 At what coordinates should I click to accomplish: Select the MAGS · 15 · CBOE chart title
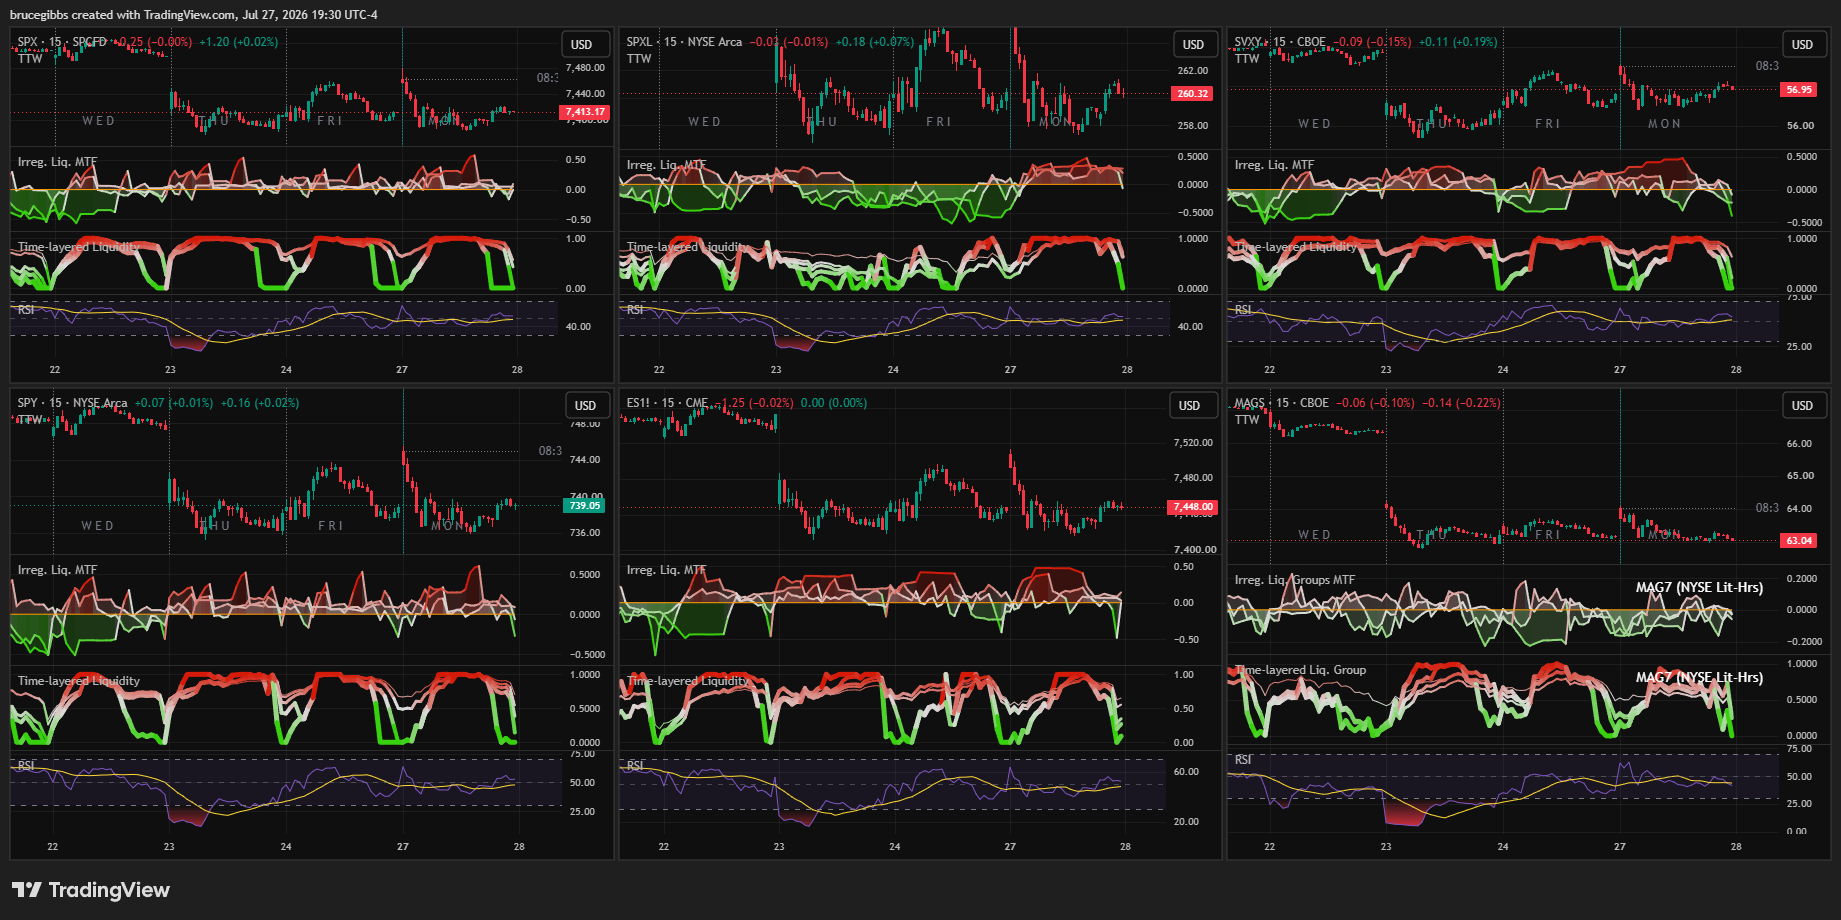pyautogui.click(x=1282, y=403)
